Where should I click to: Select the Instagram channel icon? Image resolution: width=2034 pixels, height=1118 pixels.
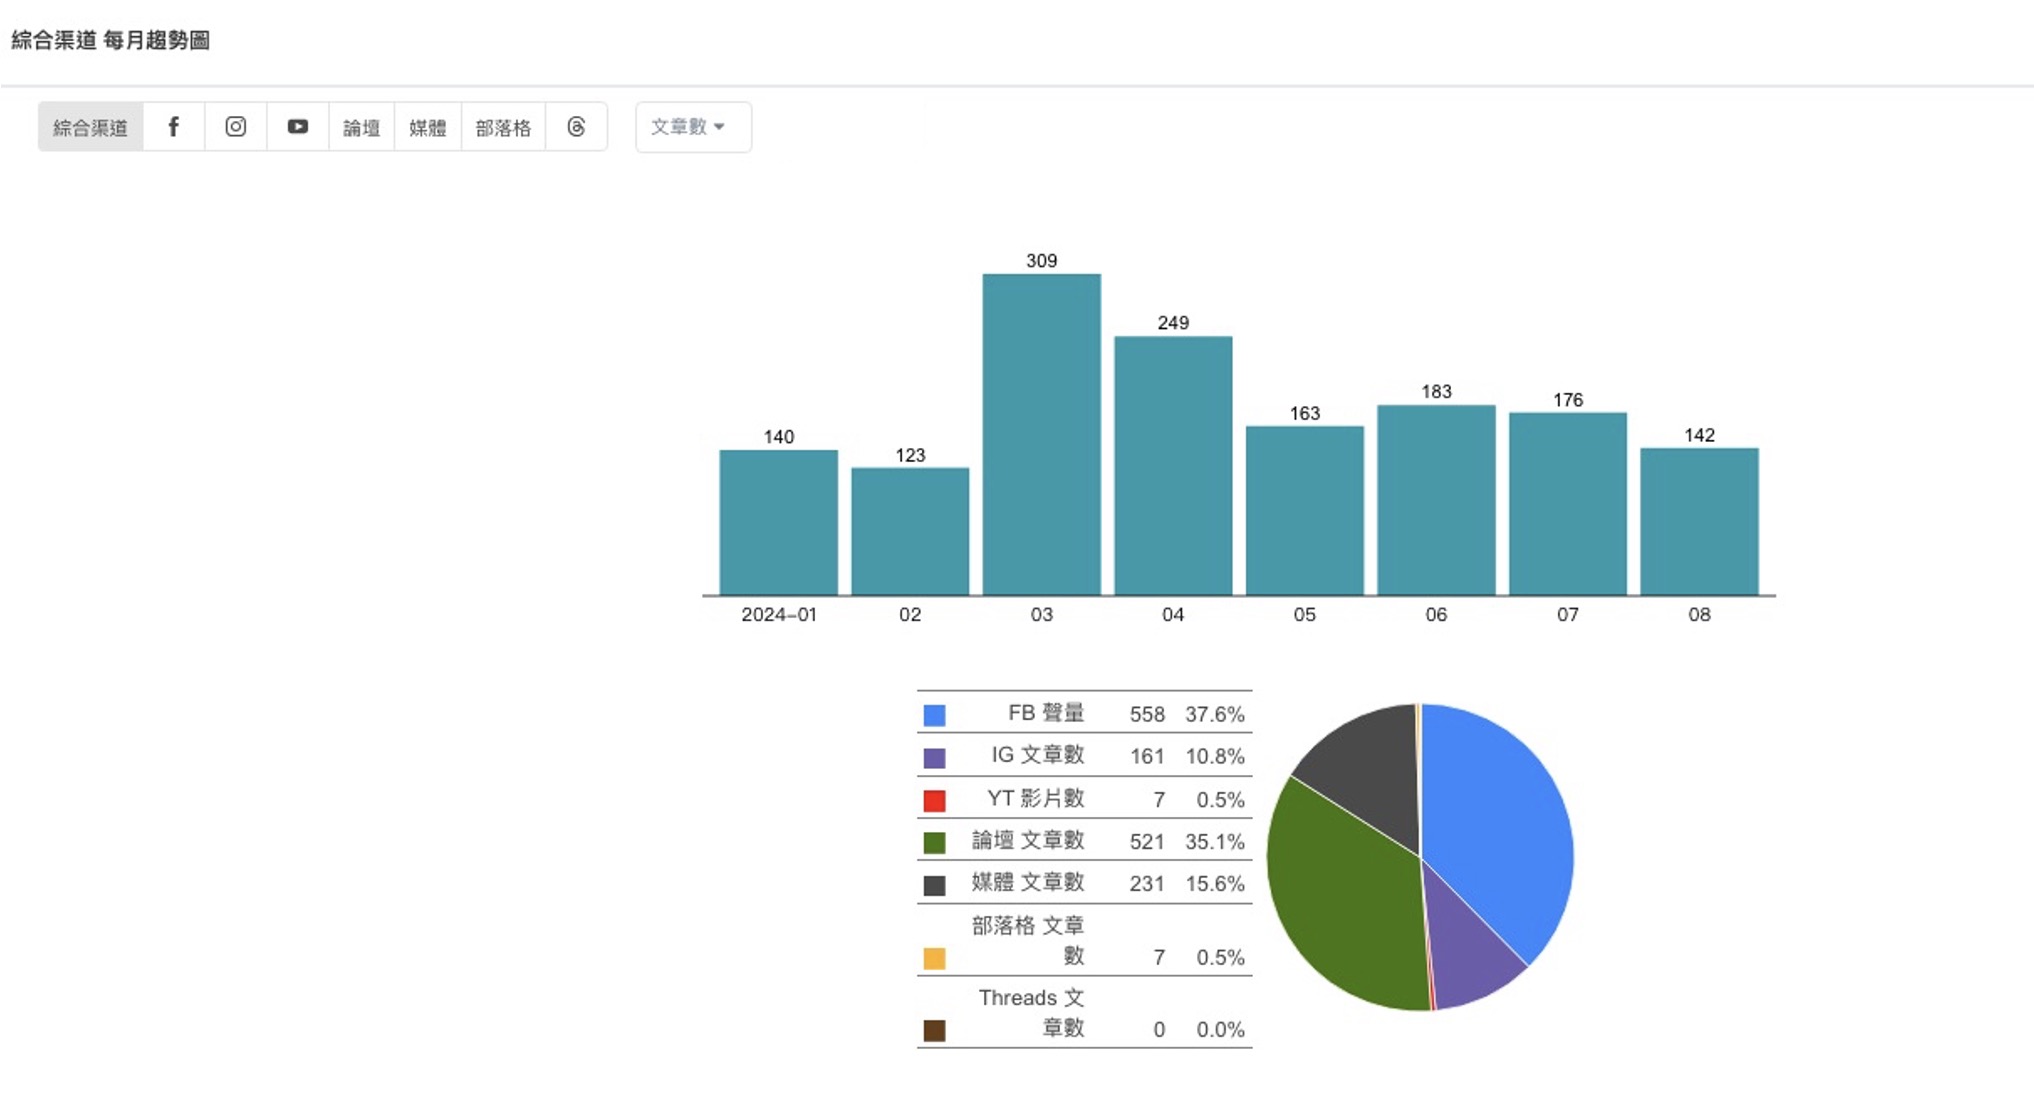click(x=235, y=127)
